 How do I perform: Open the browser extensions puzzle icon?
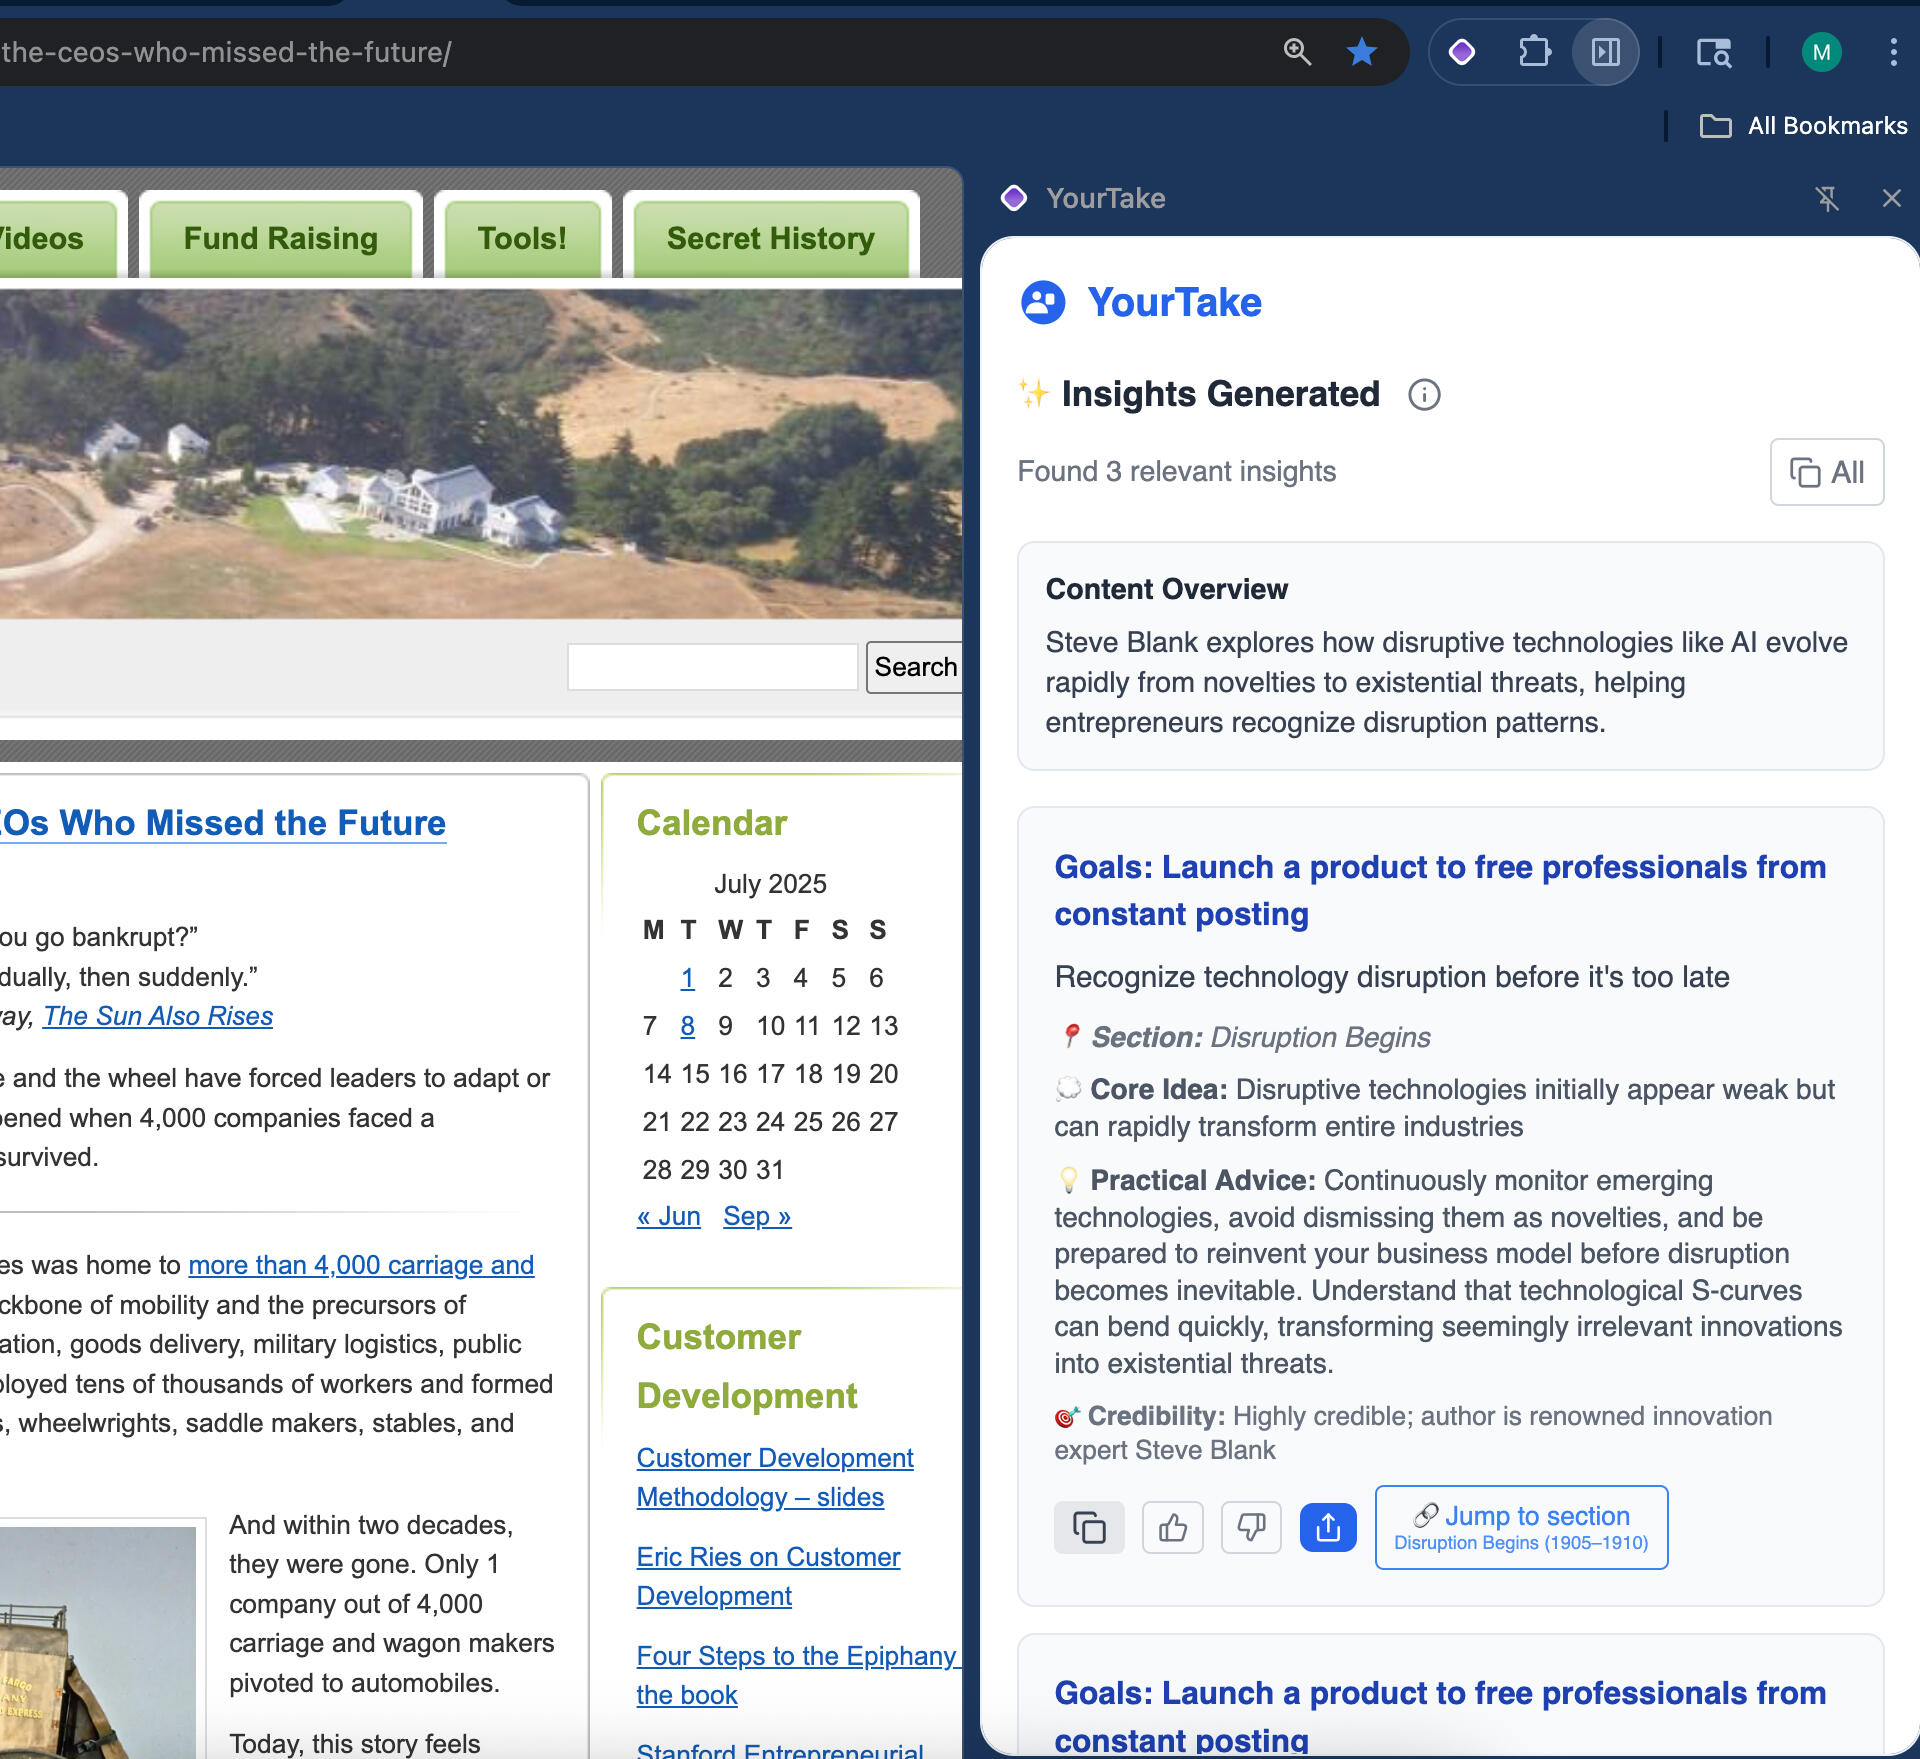coord(1534,52)
